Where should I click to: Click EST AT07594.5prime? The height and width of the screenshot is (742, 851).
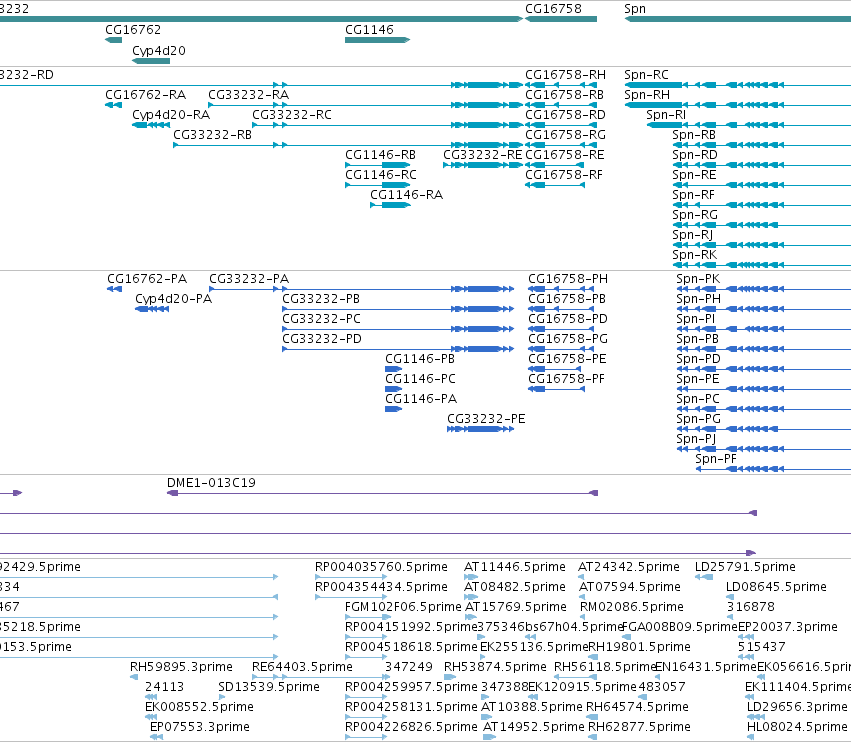pyautogui.click(x=630, y=587)
